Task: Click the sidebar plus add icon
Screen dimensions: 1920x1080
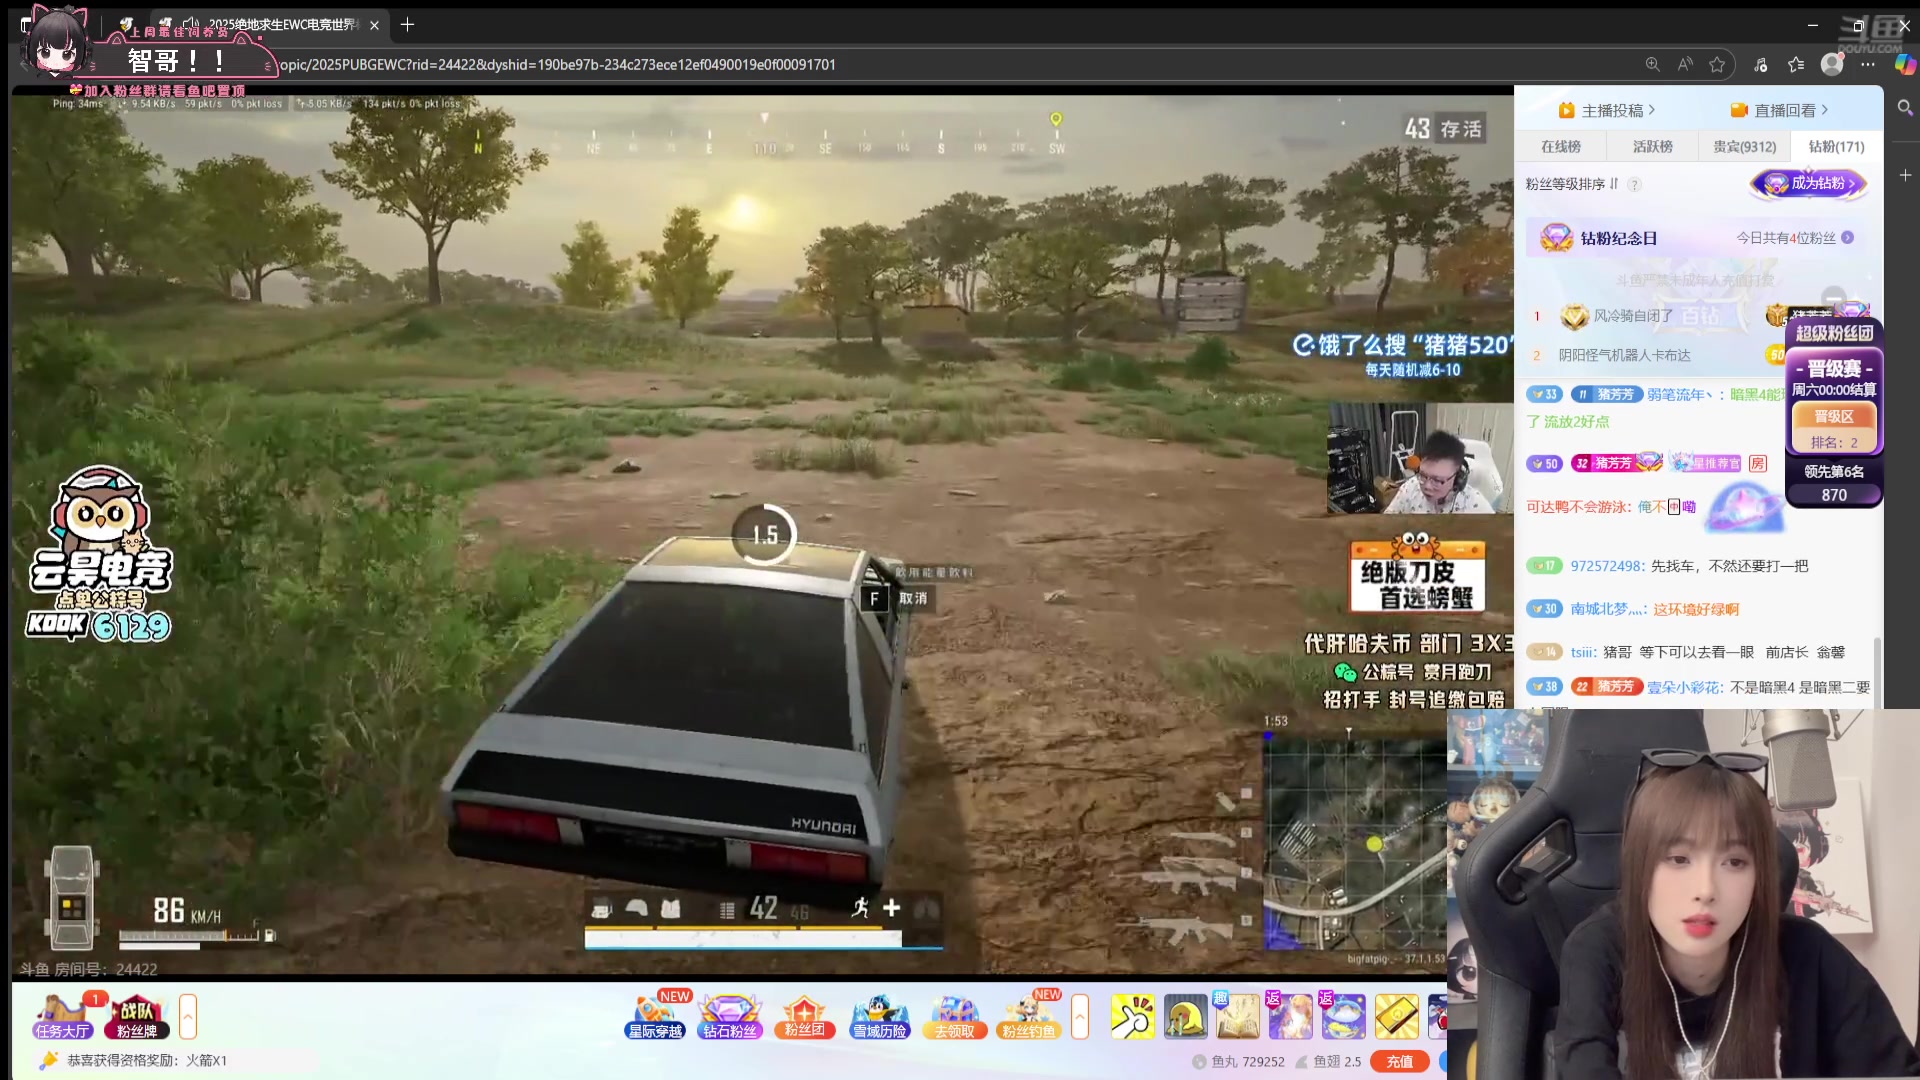Action: click(x=1905, y=175)
